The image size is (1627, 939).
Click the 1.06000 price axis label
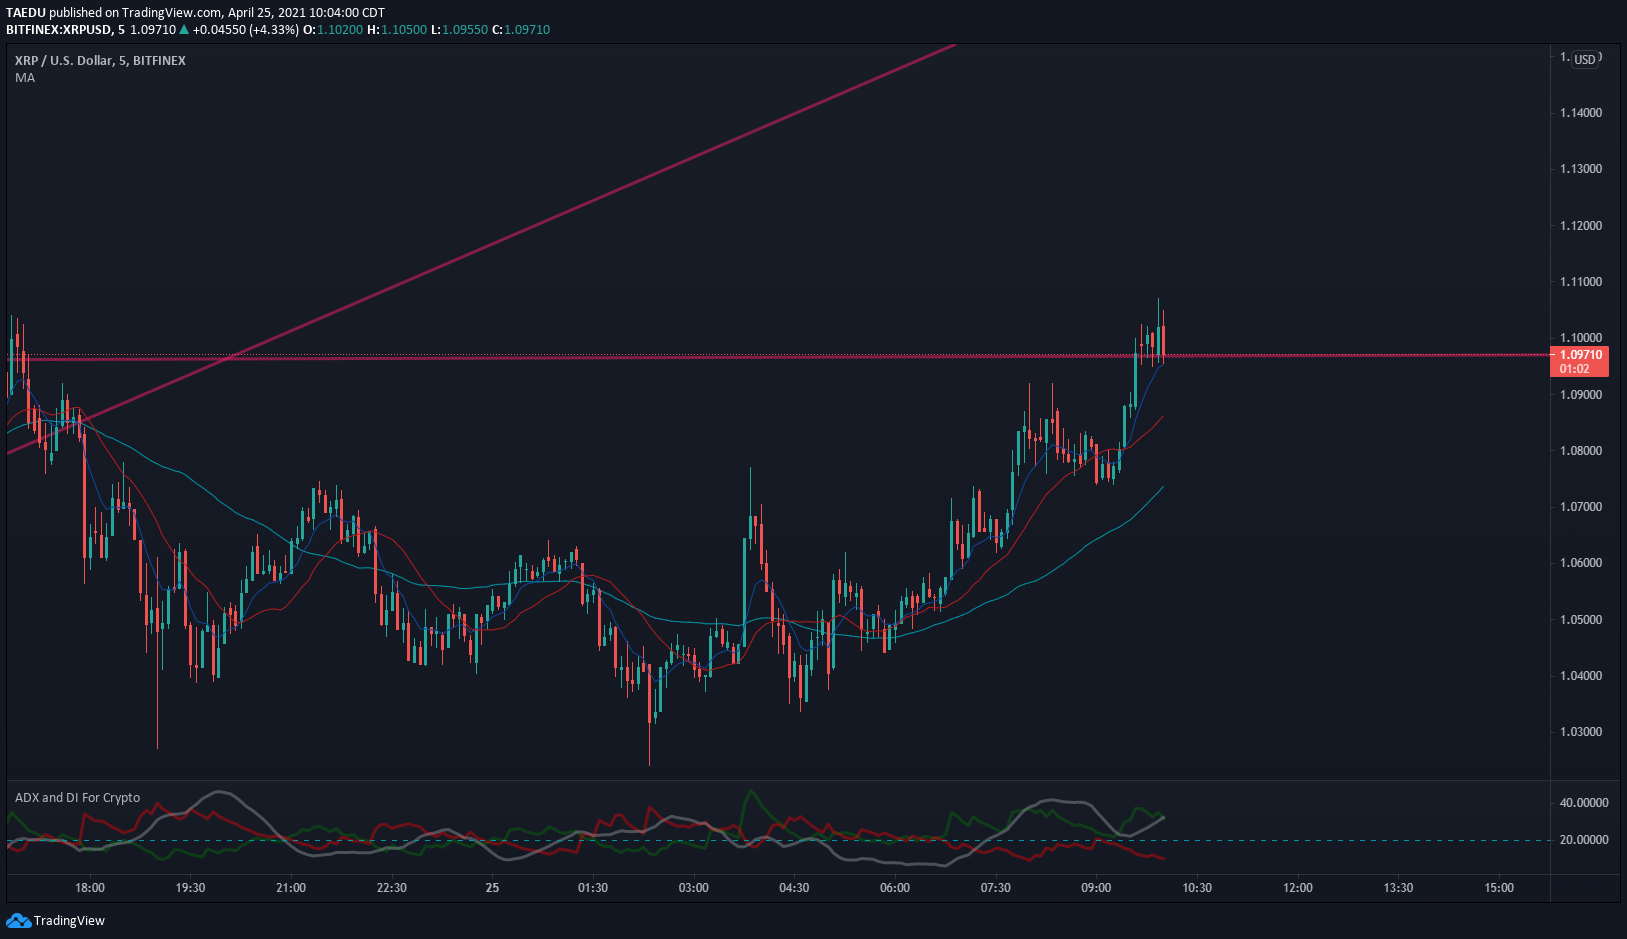click(x=1581, y=563)
